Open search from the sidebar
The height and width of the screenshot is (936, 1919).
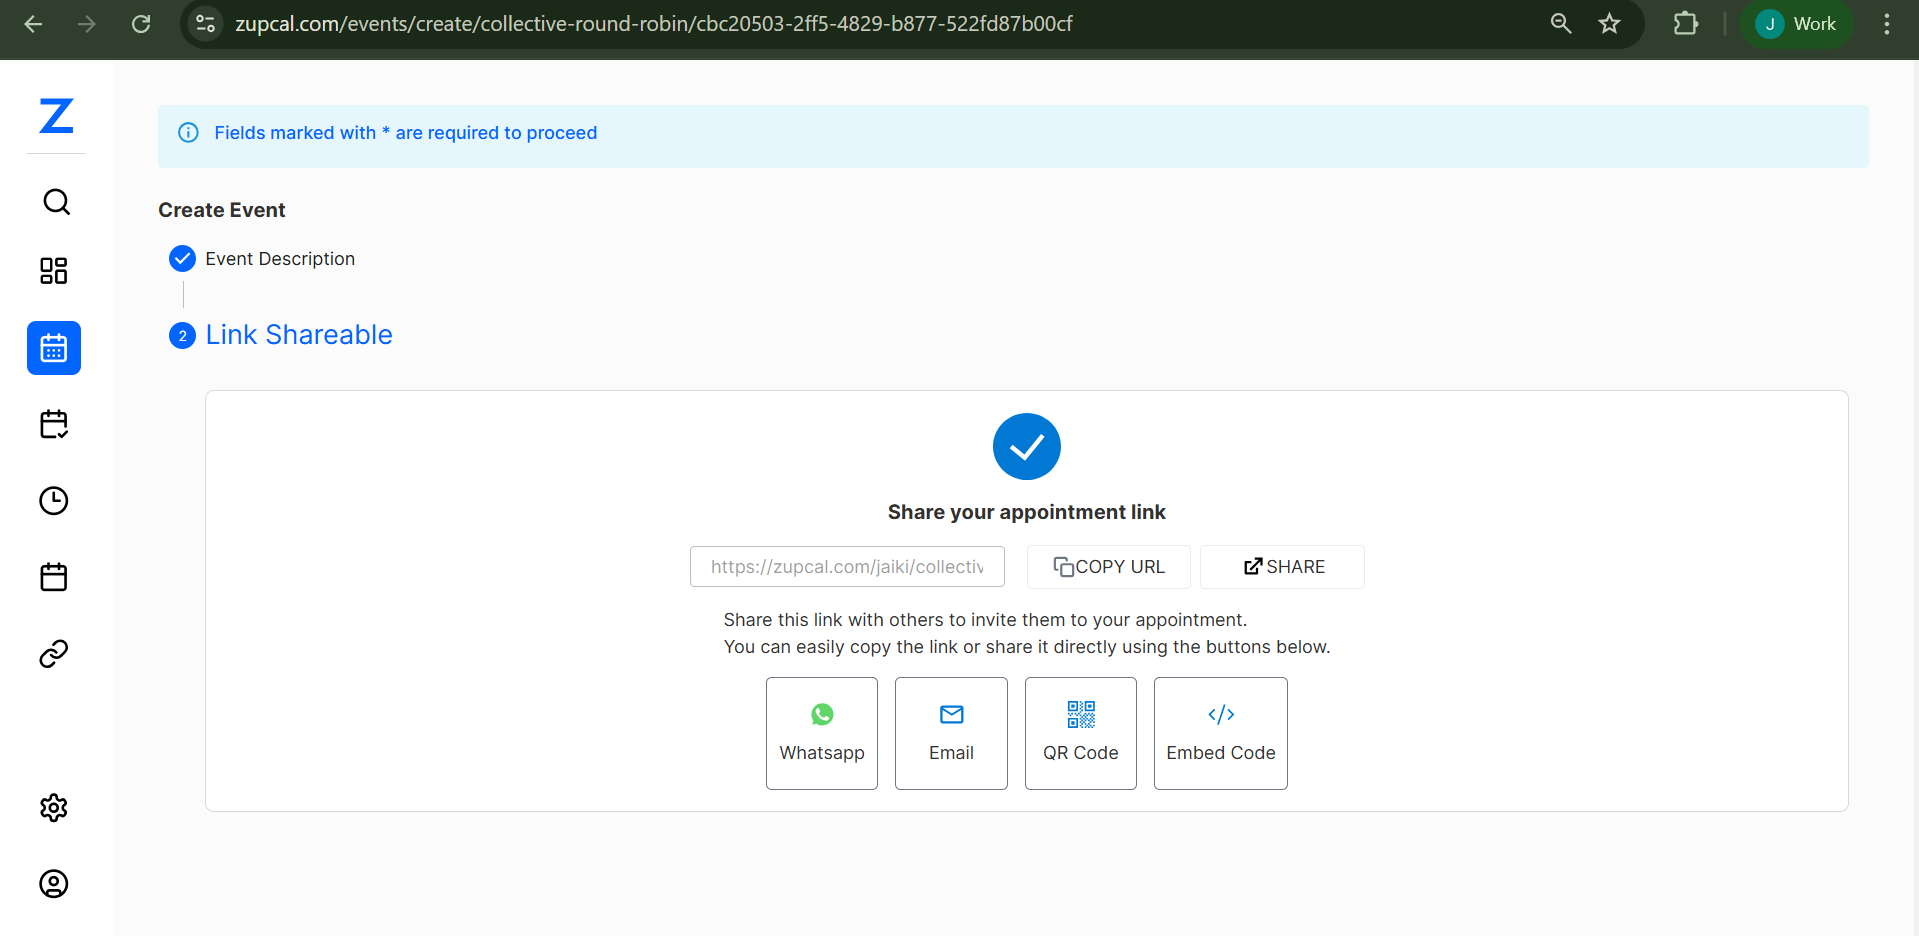pyautogui.click(x=56, y=201)
